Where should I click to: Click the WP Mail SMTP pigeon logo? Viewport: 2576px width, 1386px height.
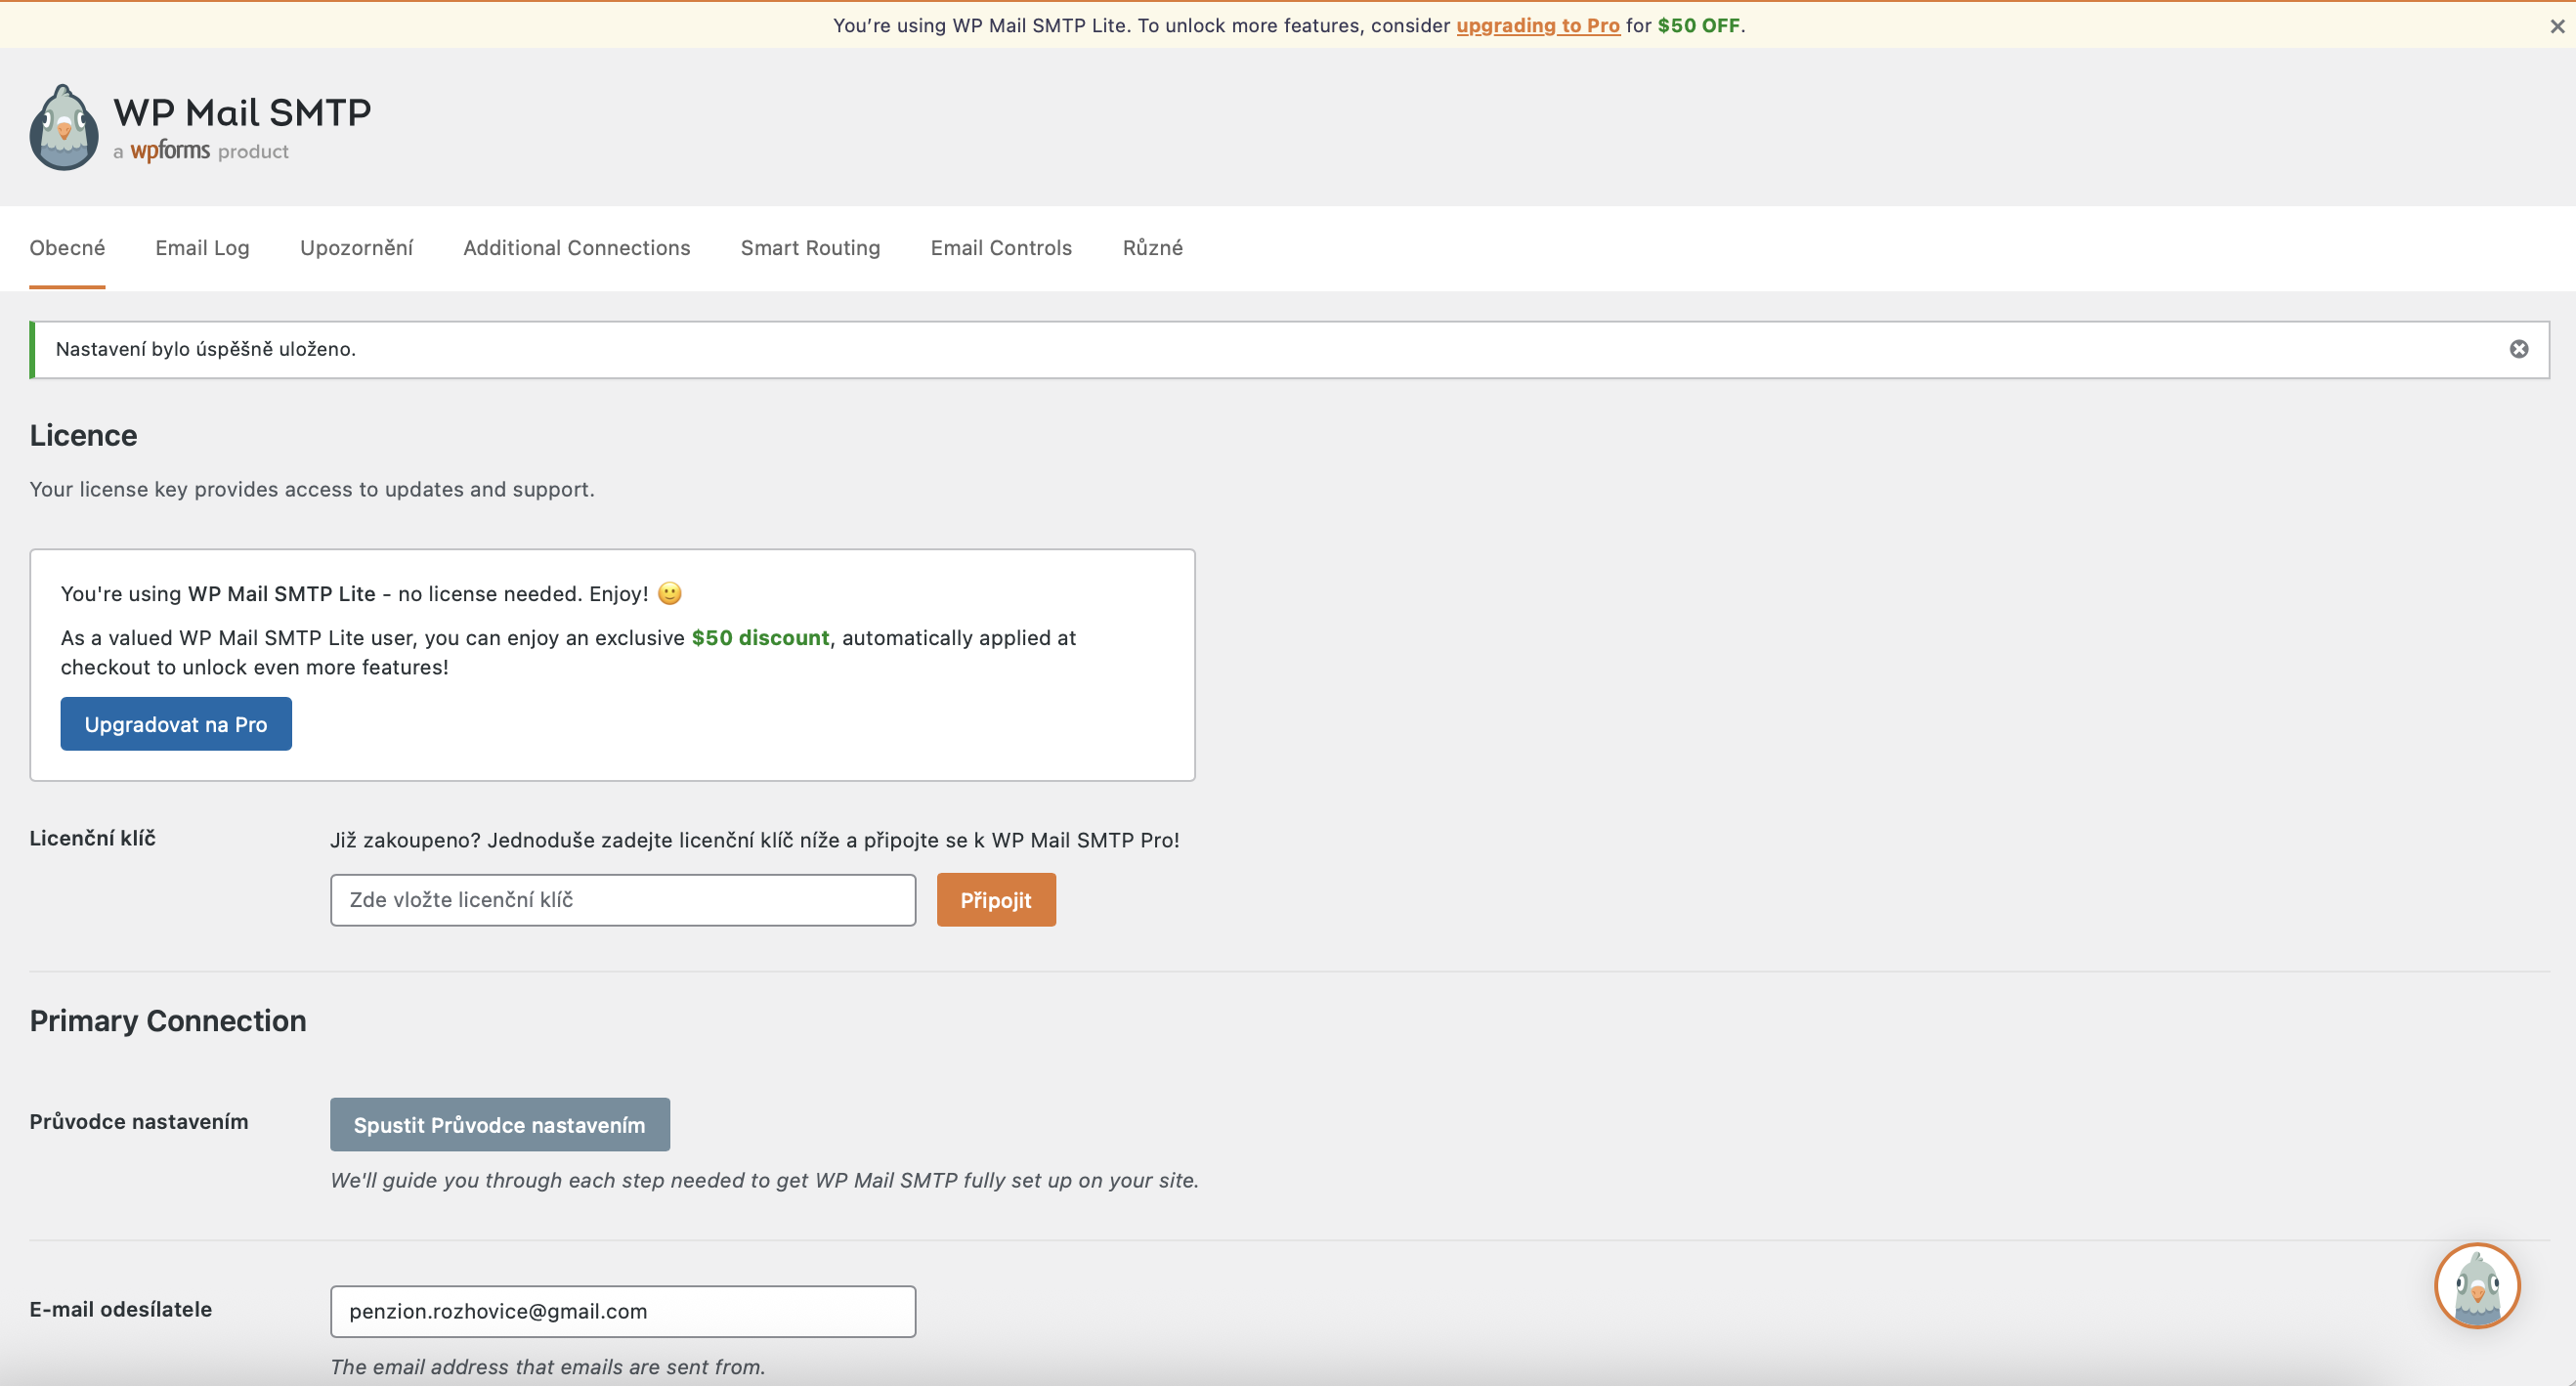64,127
